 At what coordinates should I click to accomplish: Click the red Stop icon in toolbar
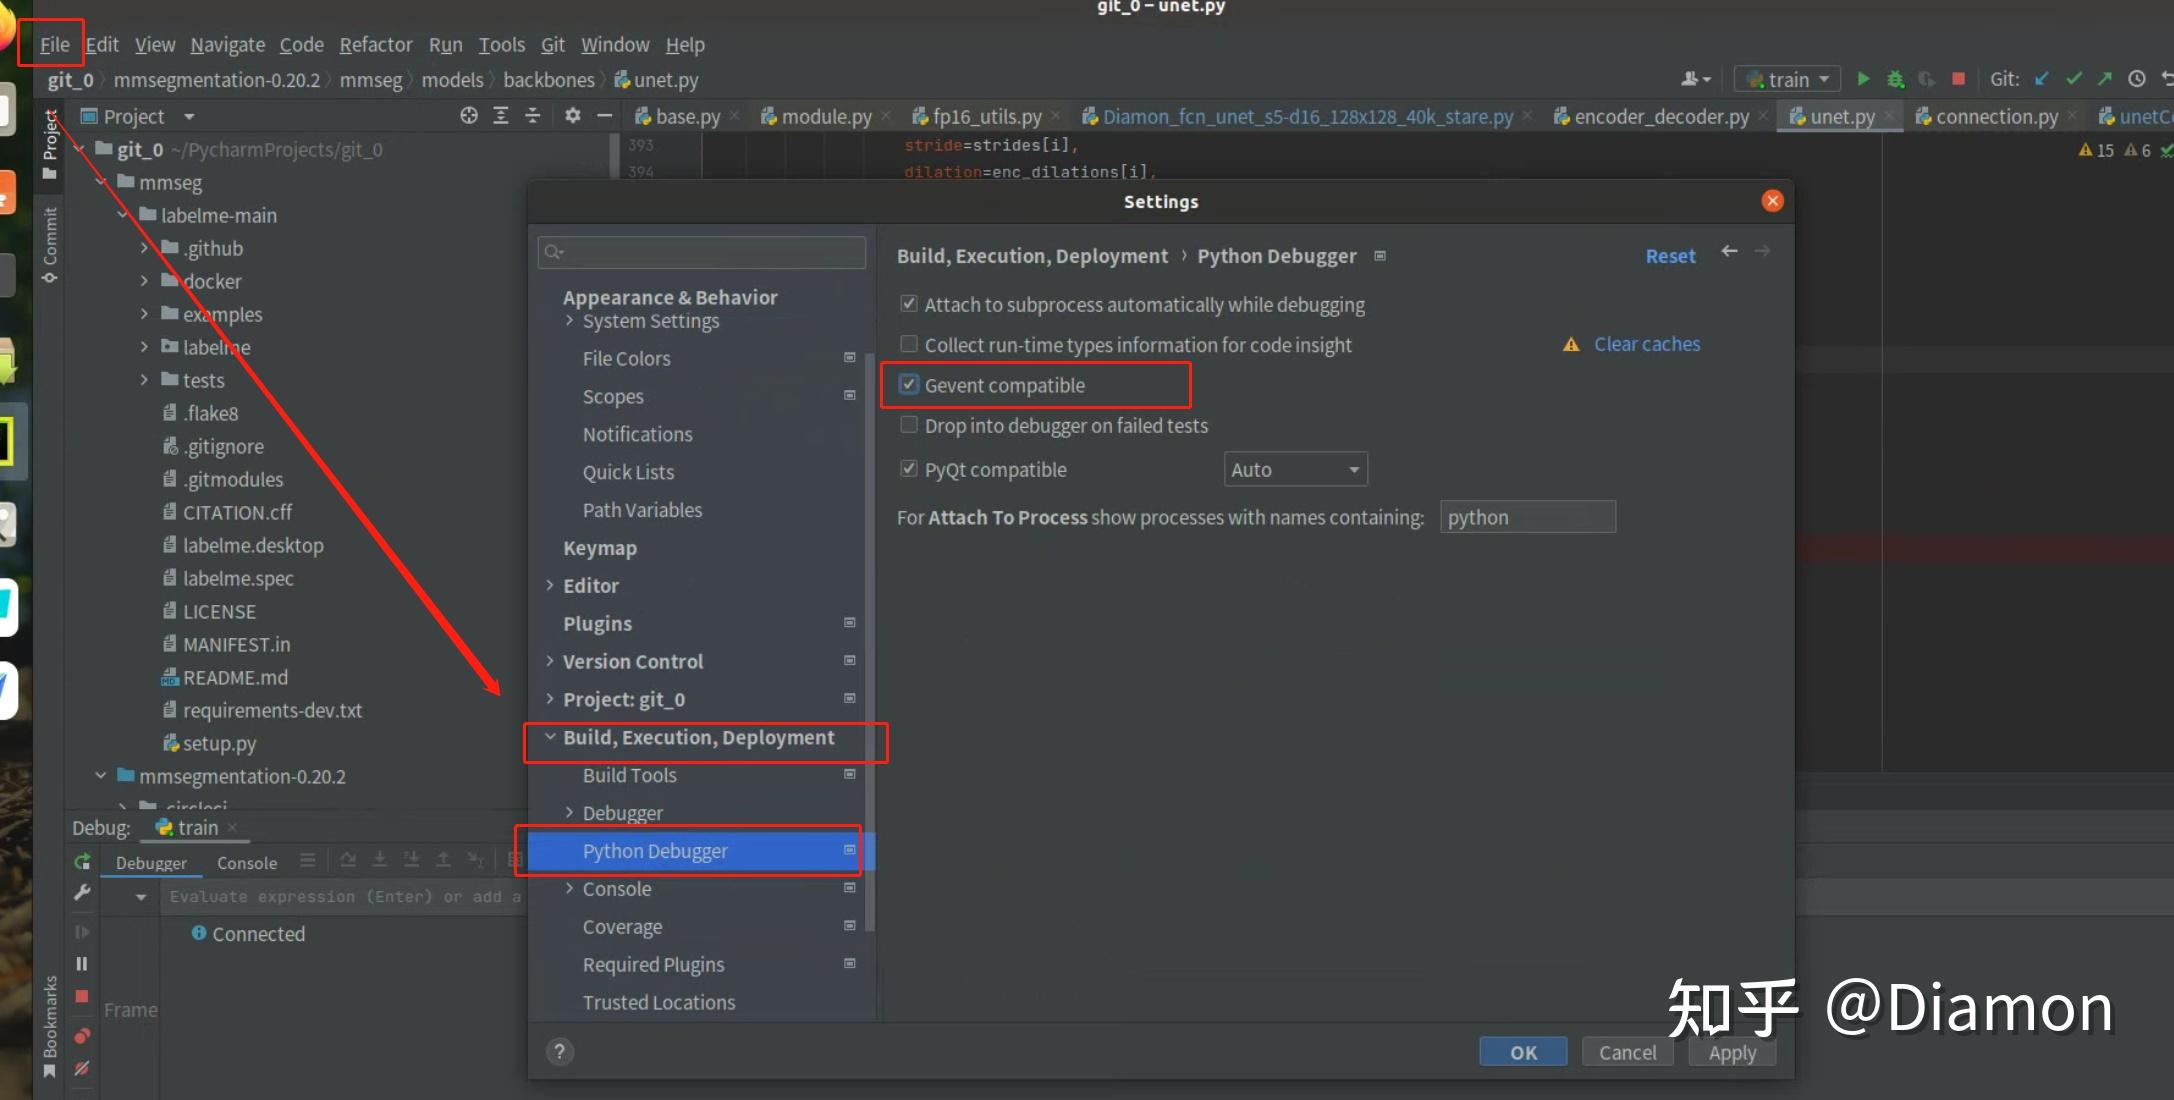(1960, 78)
